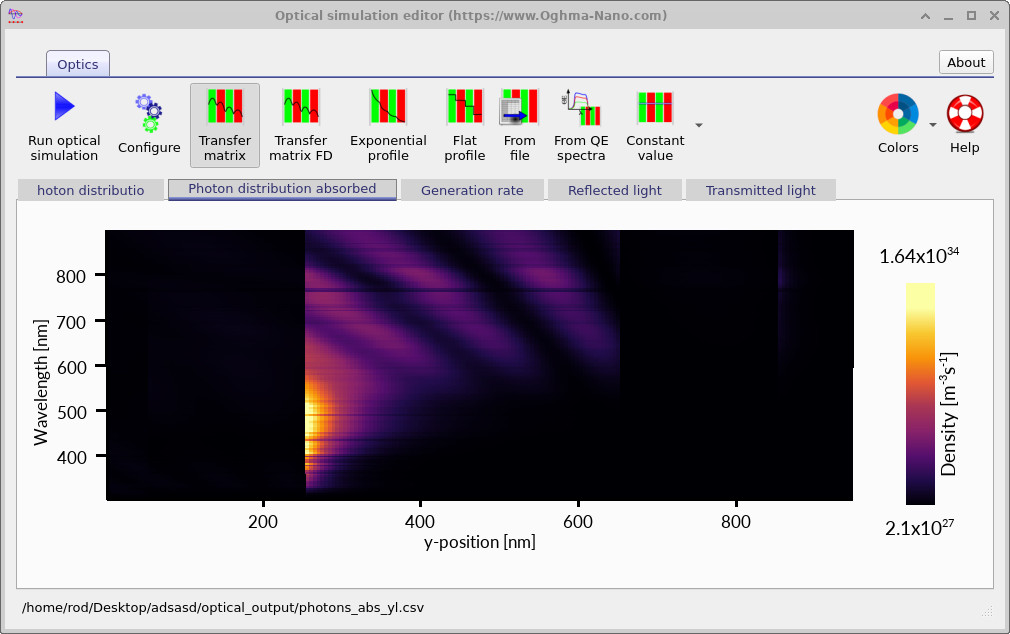Run the optical simulation
The image size is (1010, 634).
tap(64, 126)
